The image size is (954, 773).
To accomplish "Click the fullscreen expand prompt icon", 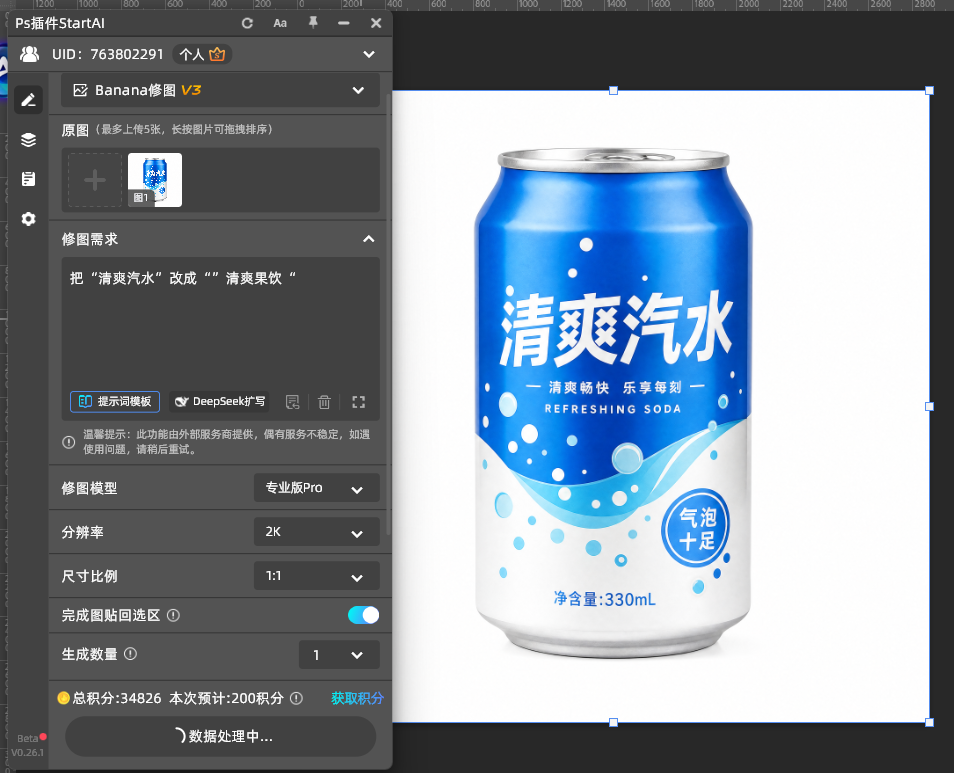I will click(x=358, y=402).
